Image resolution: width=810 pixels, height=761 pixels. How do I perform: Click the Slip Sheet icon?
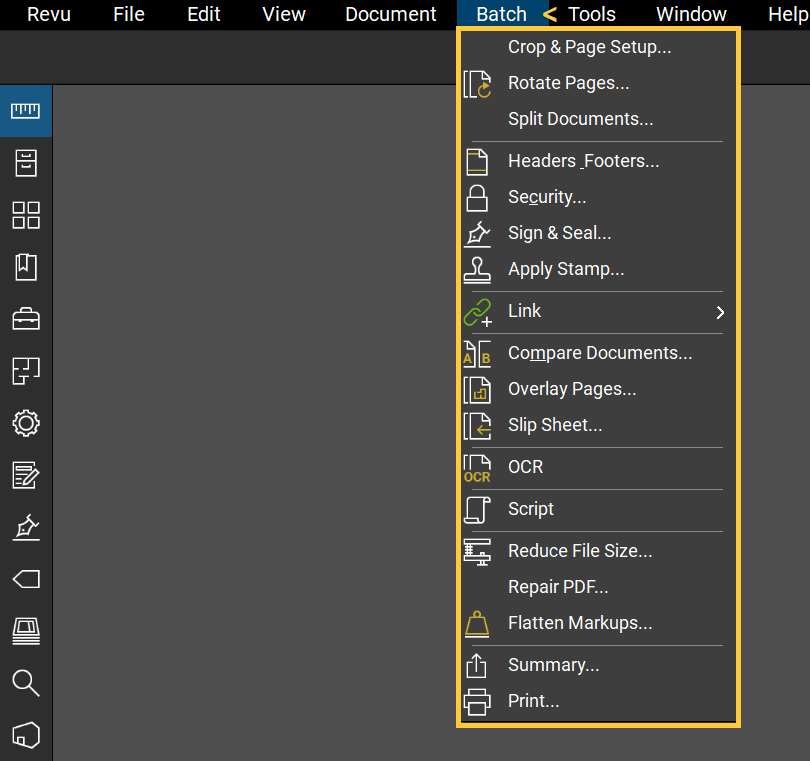click(x=477, y=426)
